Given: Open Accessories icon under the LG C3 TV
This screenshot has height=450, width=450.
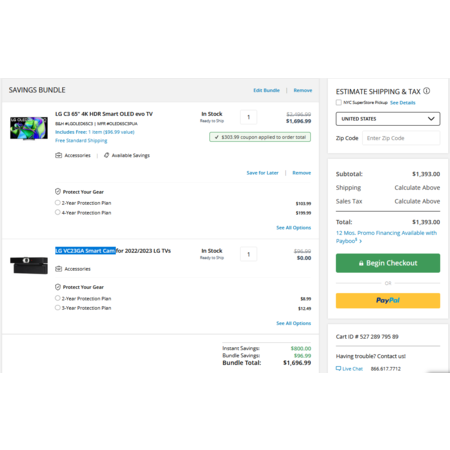Looking at the screenshot, I should pos(58,155).
